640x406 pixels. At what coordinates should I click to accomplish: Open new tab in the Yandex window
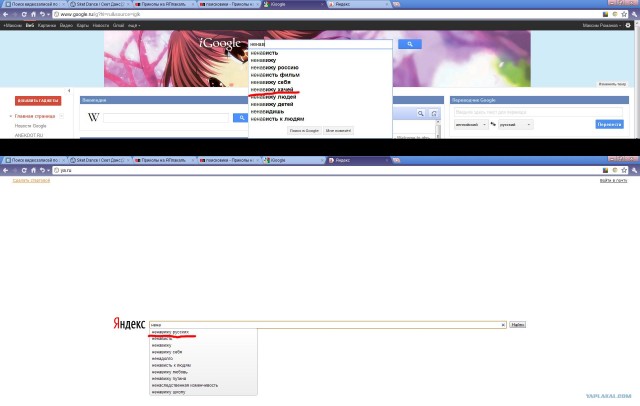[396, 160]
